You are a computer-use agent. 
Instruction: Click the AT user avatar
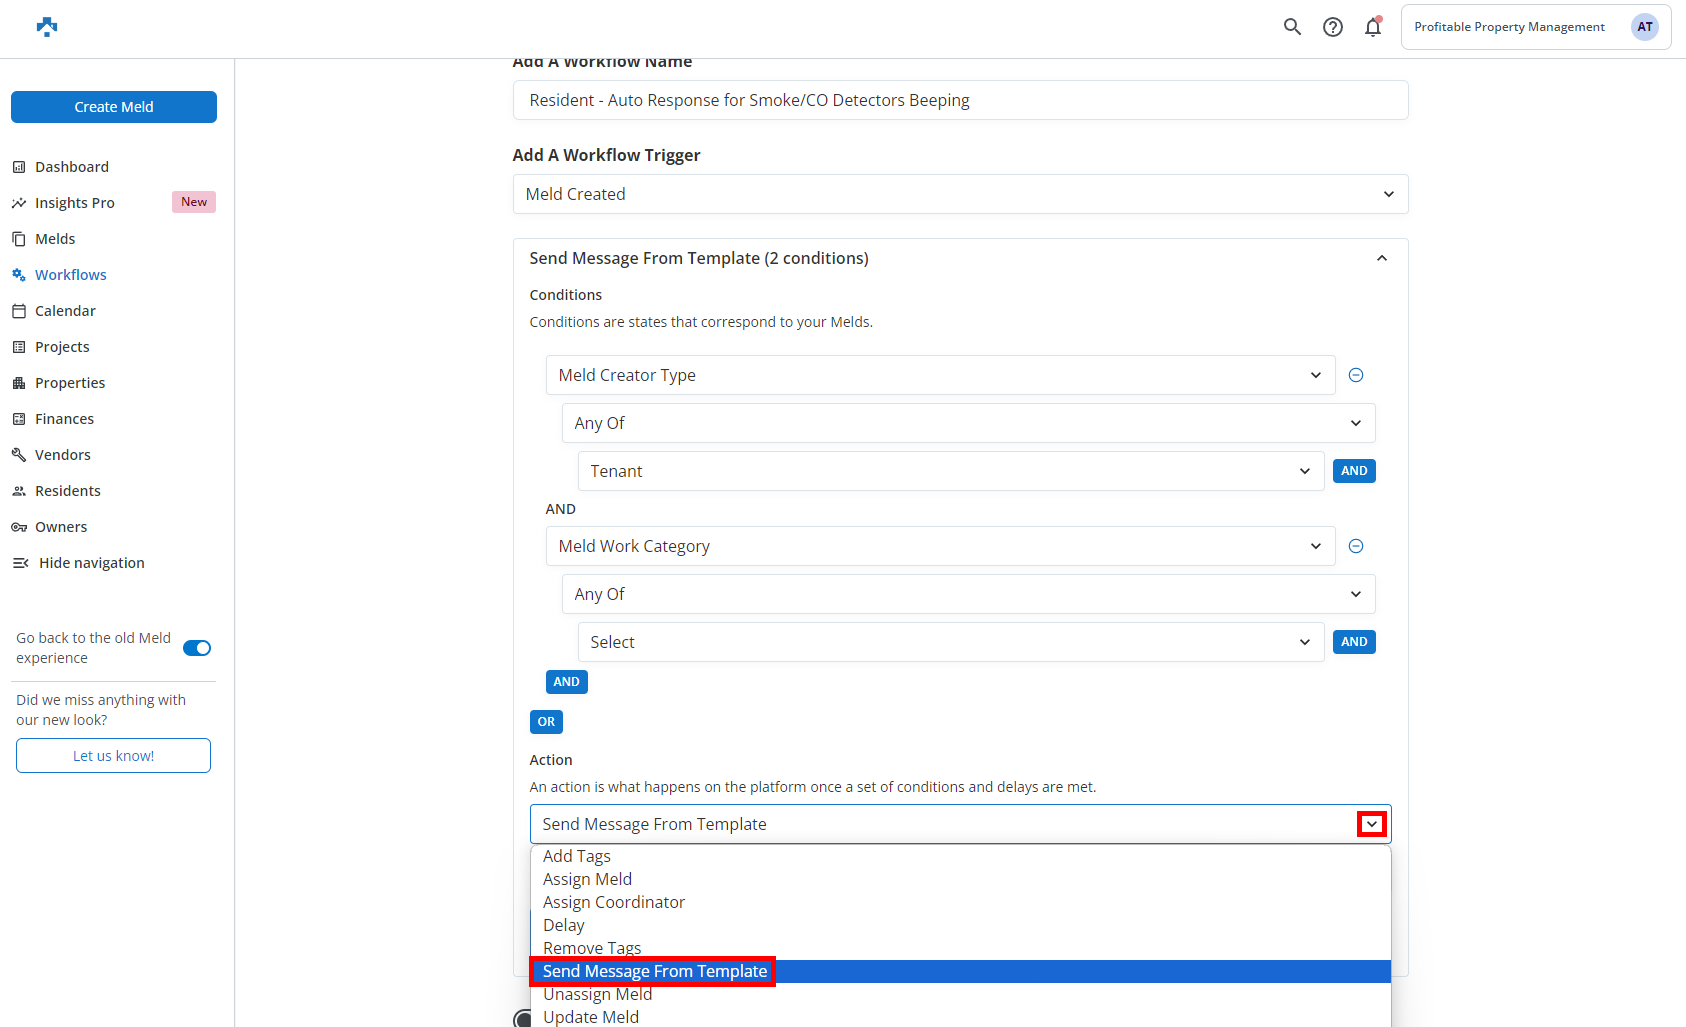(1644, 27)
